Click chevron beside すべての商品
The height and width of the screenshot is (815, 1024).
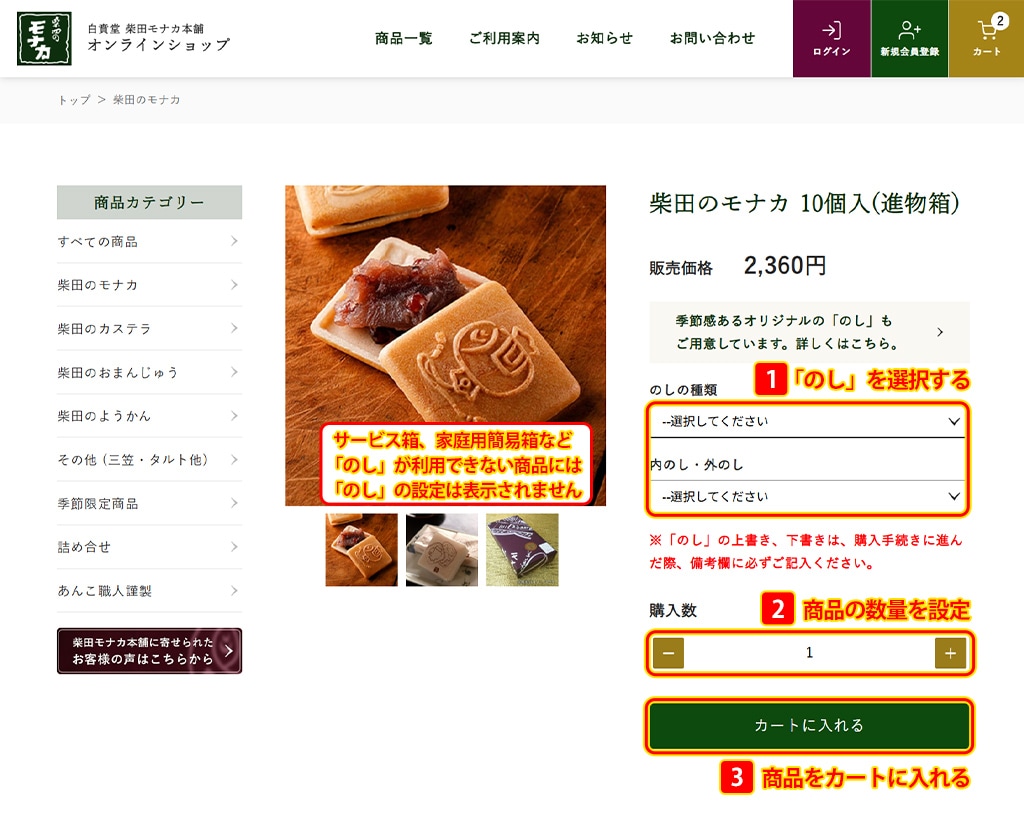(234, 241)
